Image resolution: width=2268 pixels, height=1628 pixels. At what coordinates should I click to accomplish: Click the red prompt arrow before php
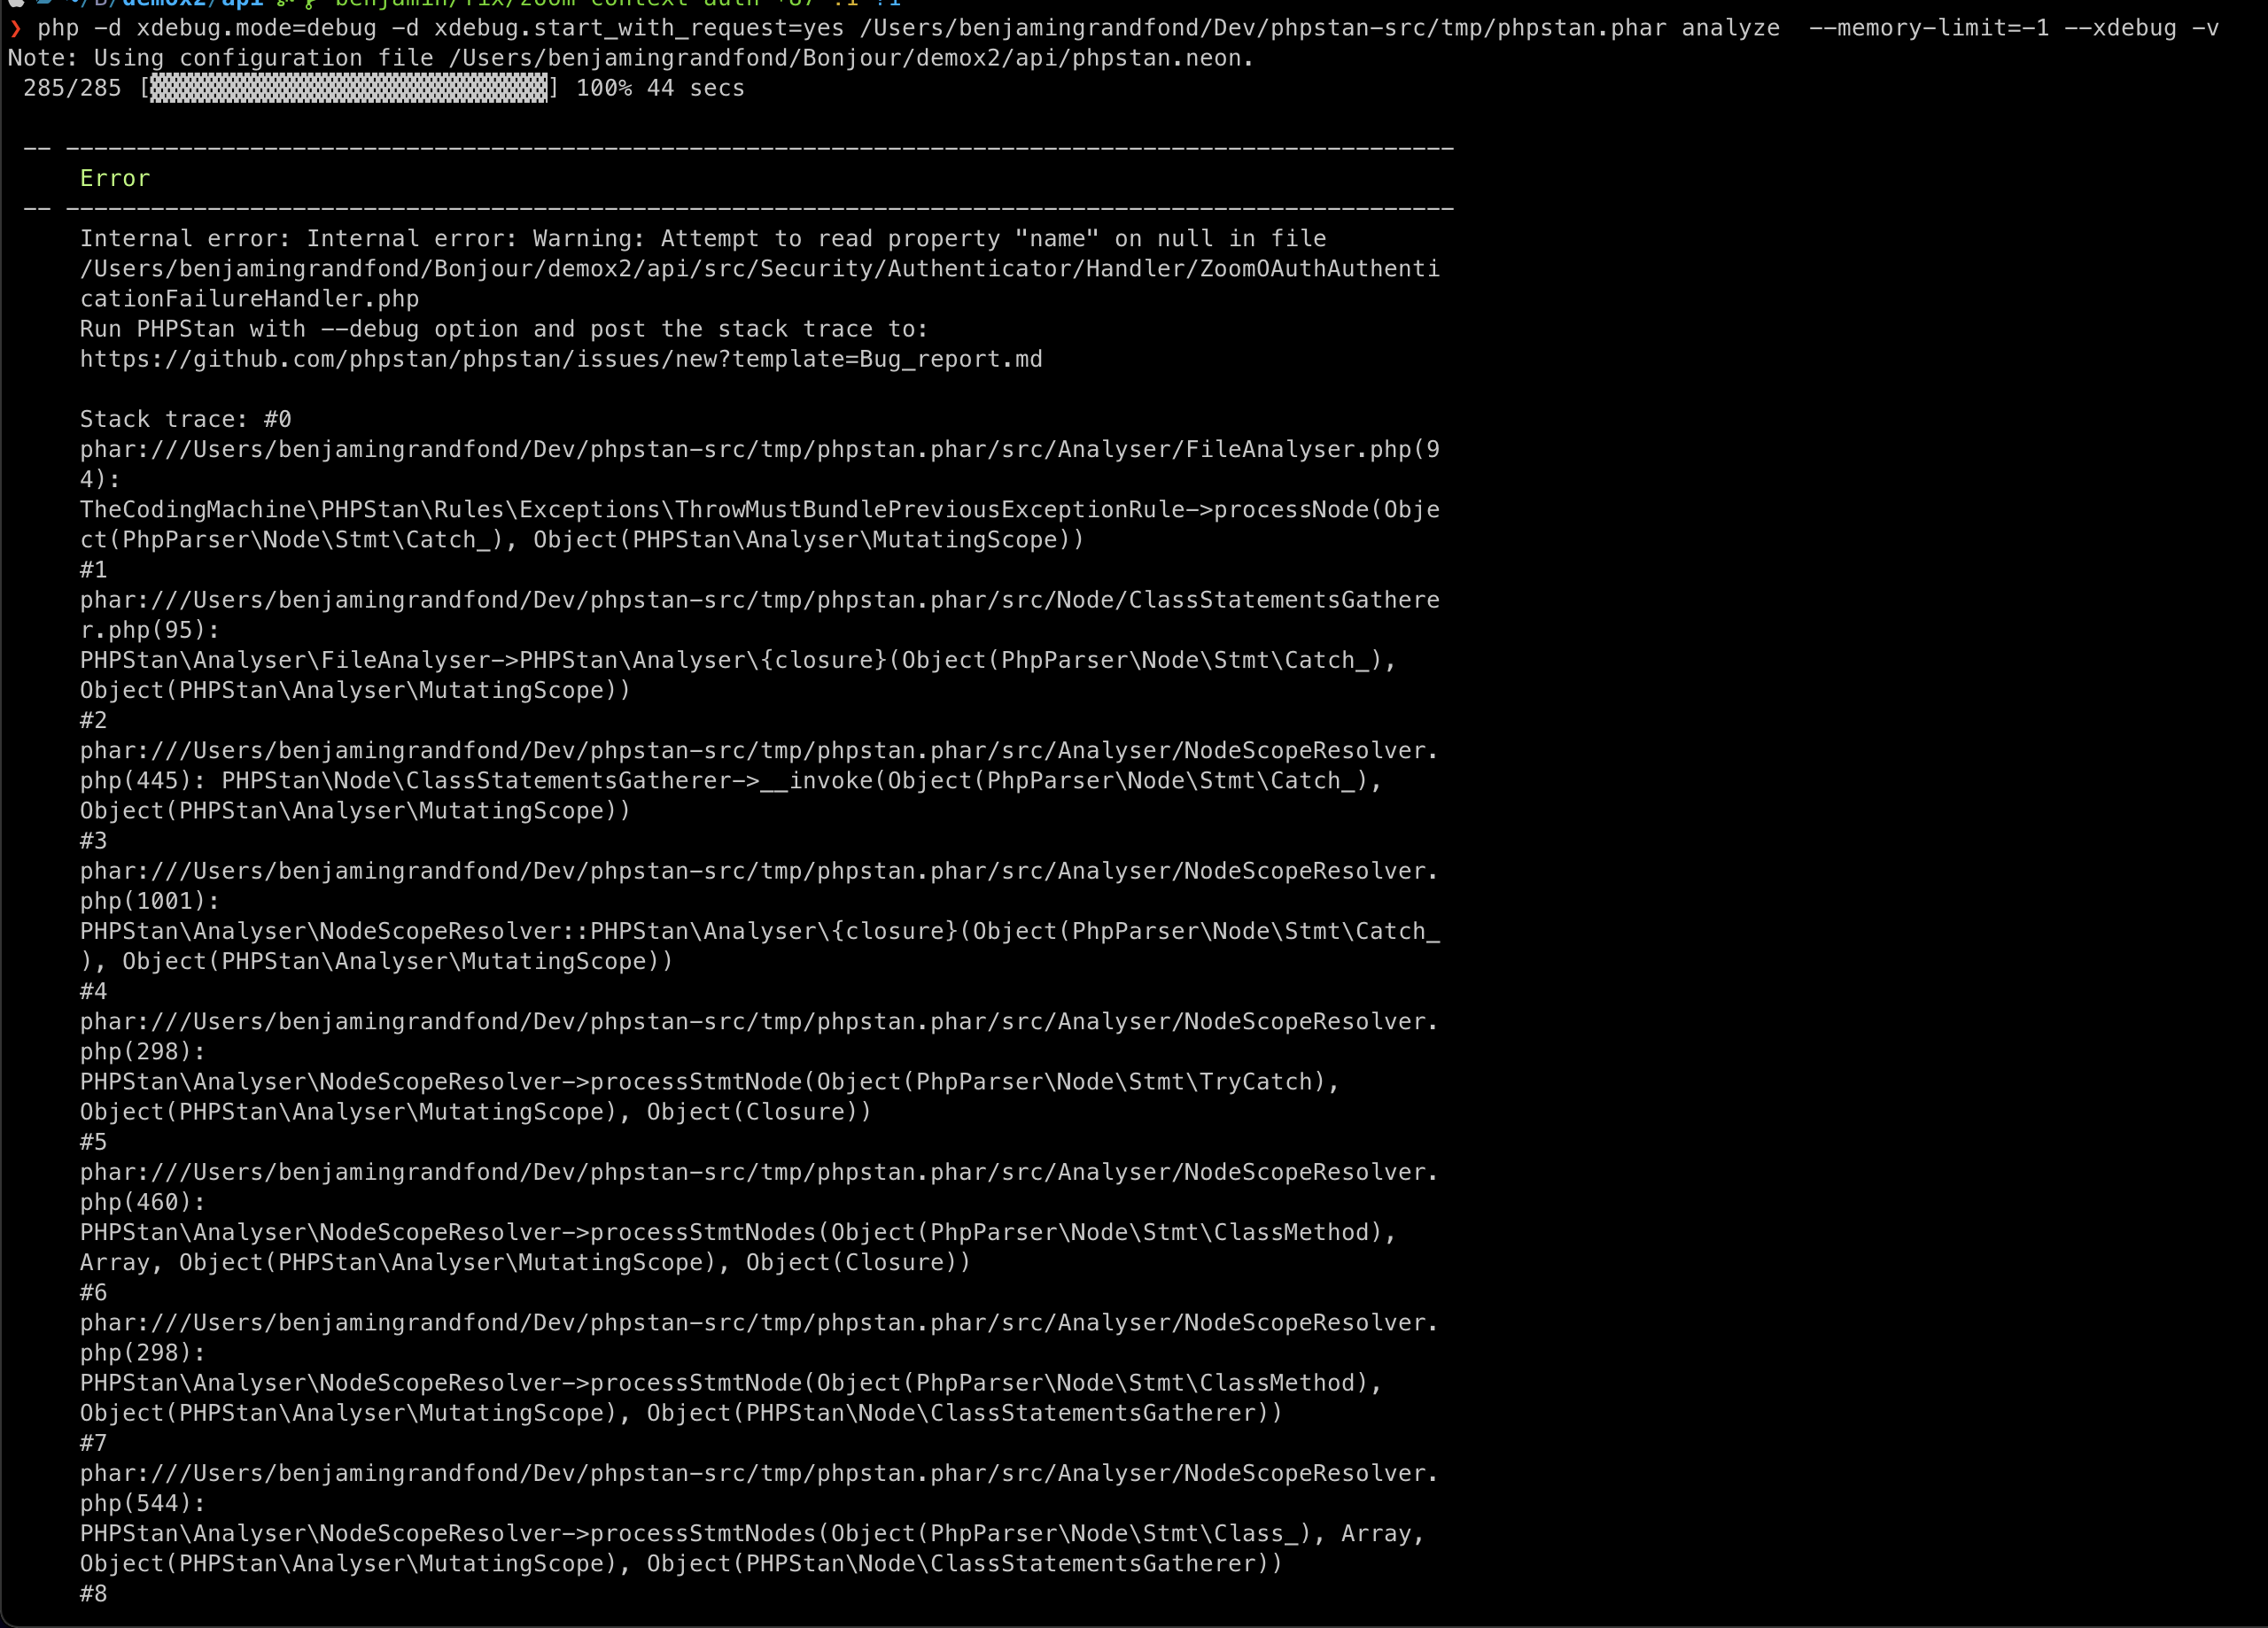click(x=15, y=28)
